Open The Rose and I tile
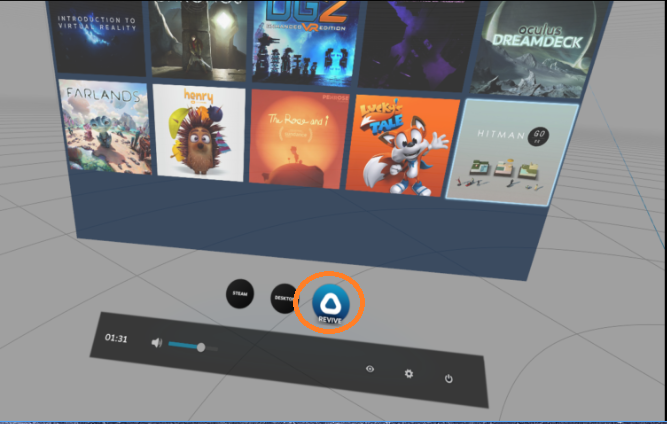 (299, 139)
